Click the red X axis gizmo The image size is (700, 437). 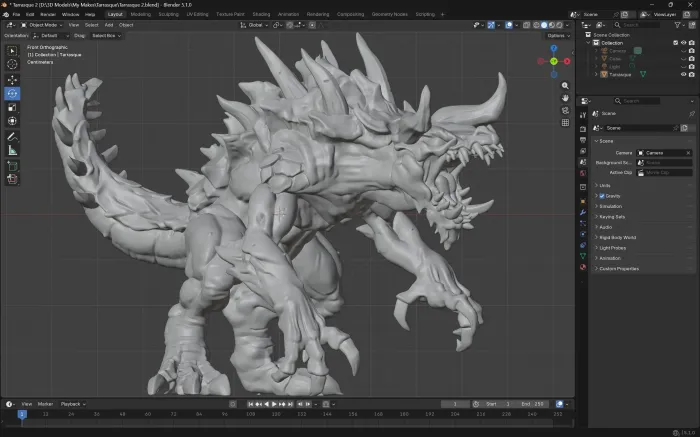567,61
